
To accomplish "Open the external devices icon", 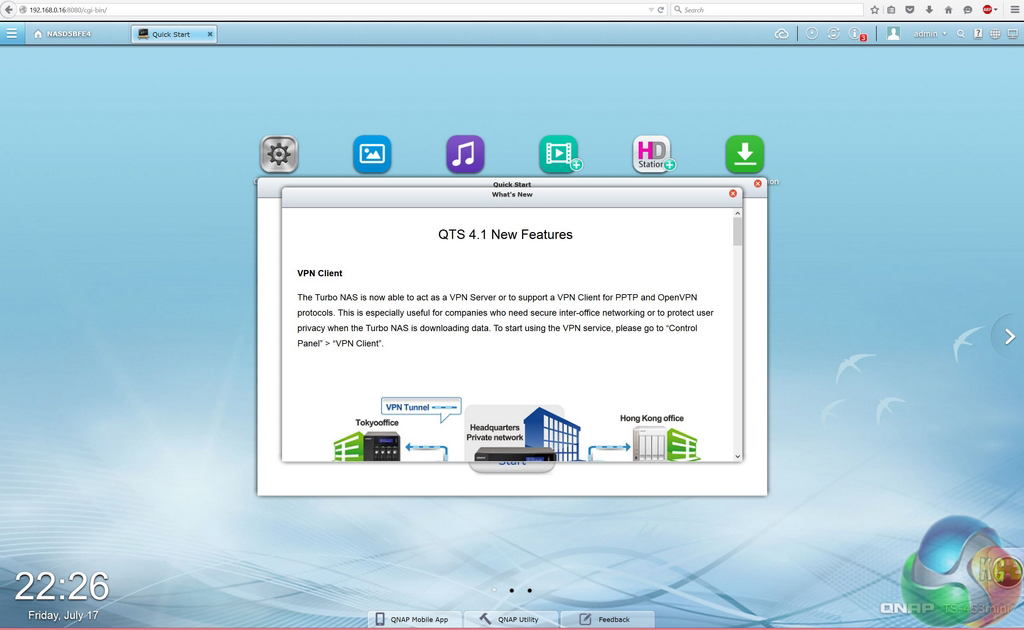I will pos(833,33).
